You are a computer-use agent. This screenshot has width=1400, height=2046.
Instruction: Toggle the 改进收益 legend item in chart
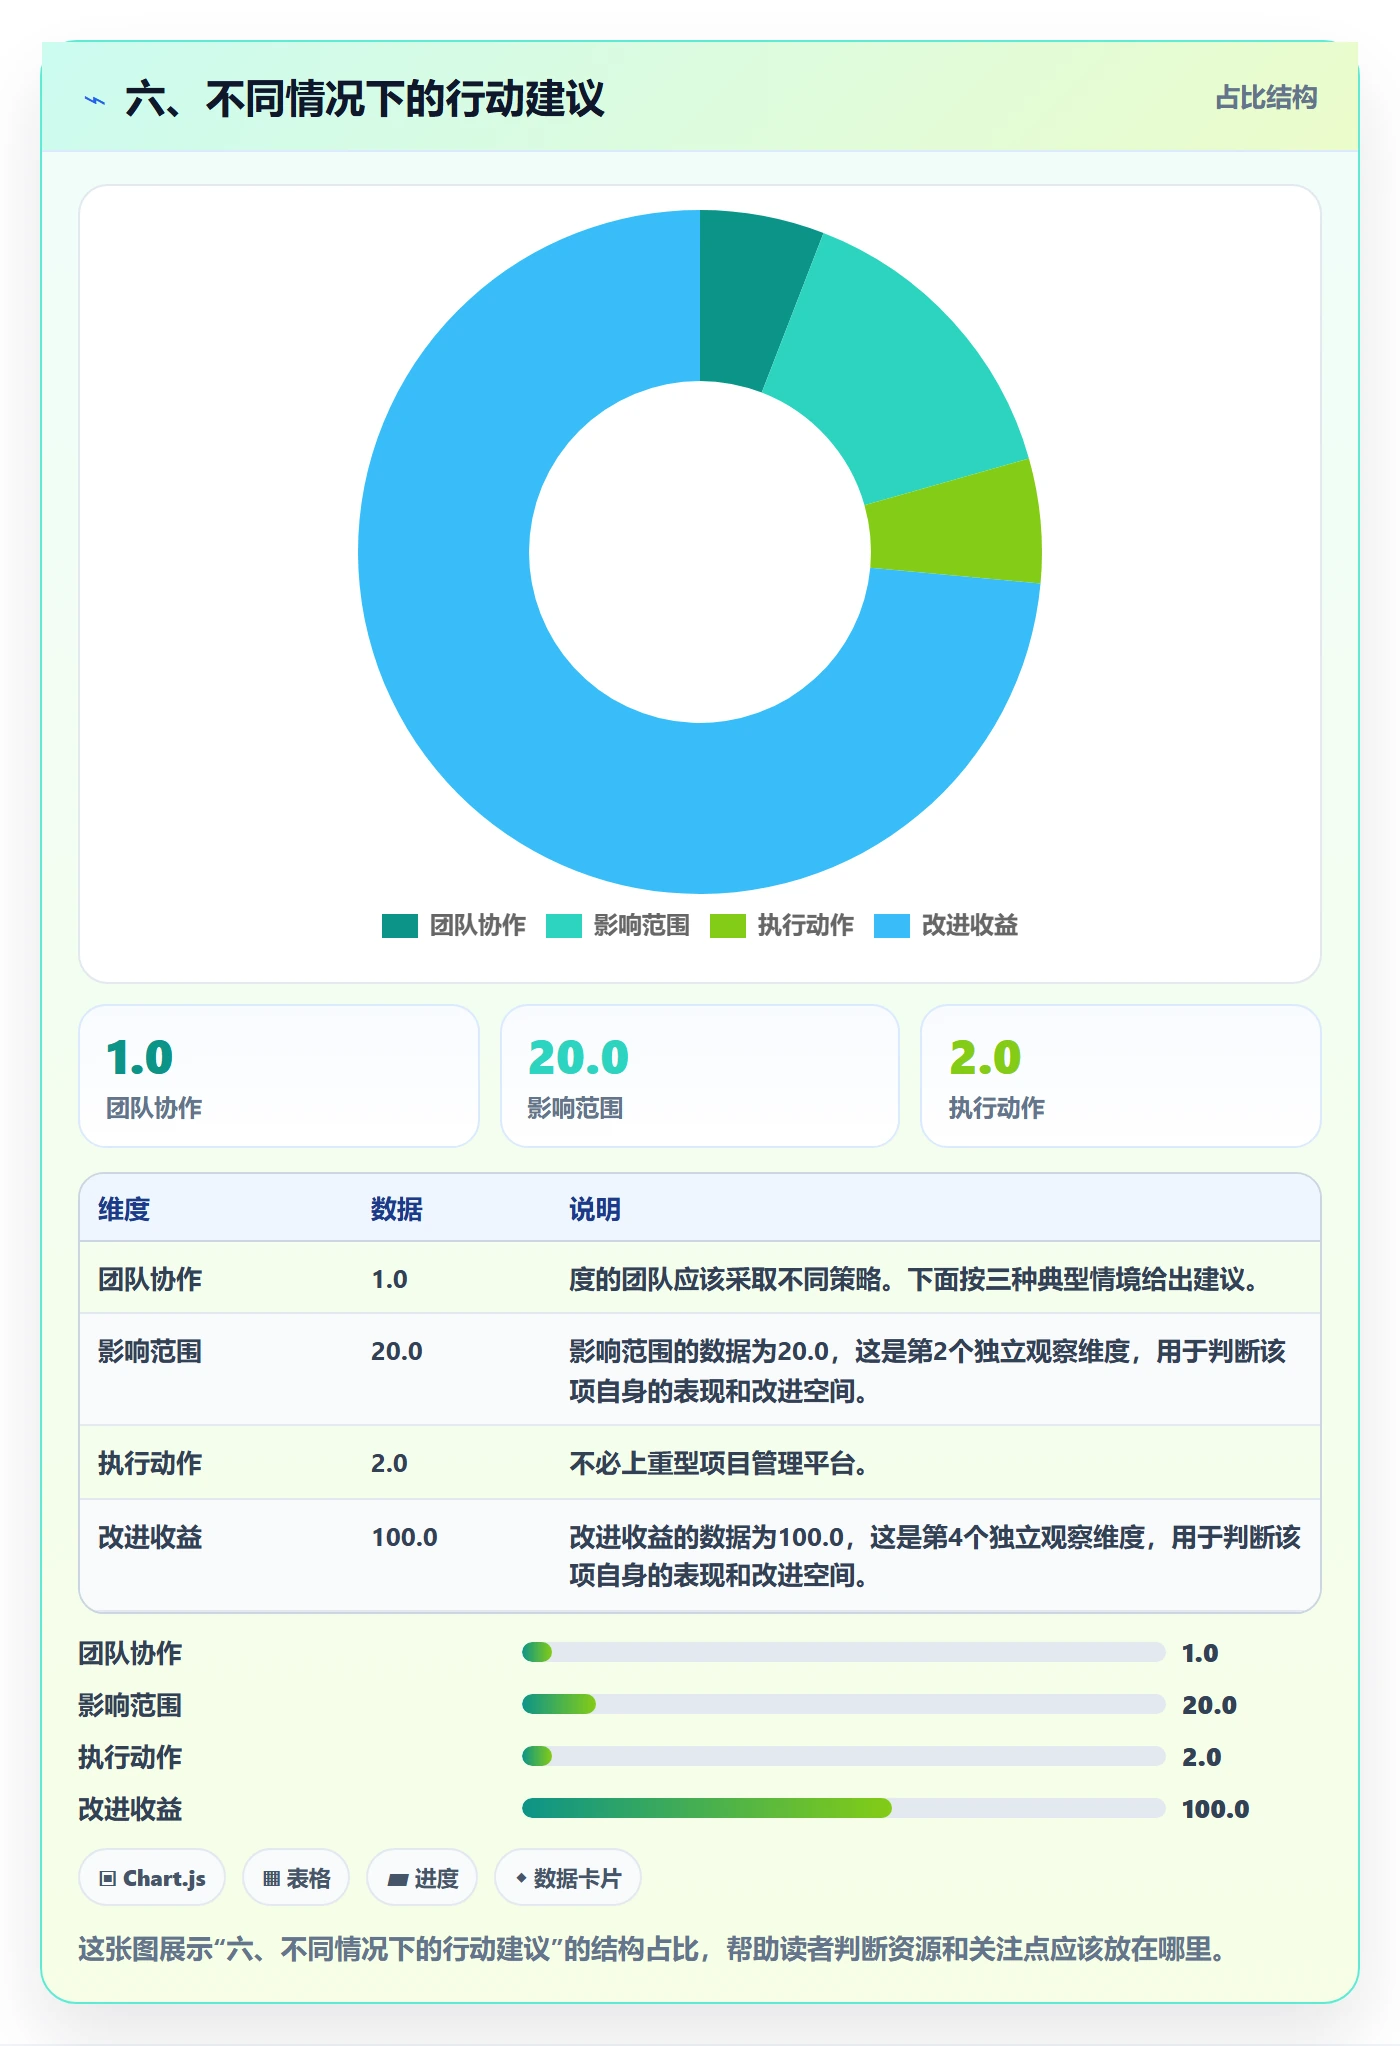coord(946,925)
